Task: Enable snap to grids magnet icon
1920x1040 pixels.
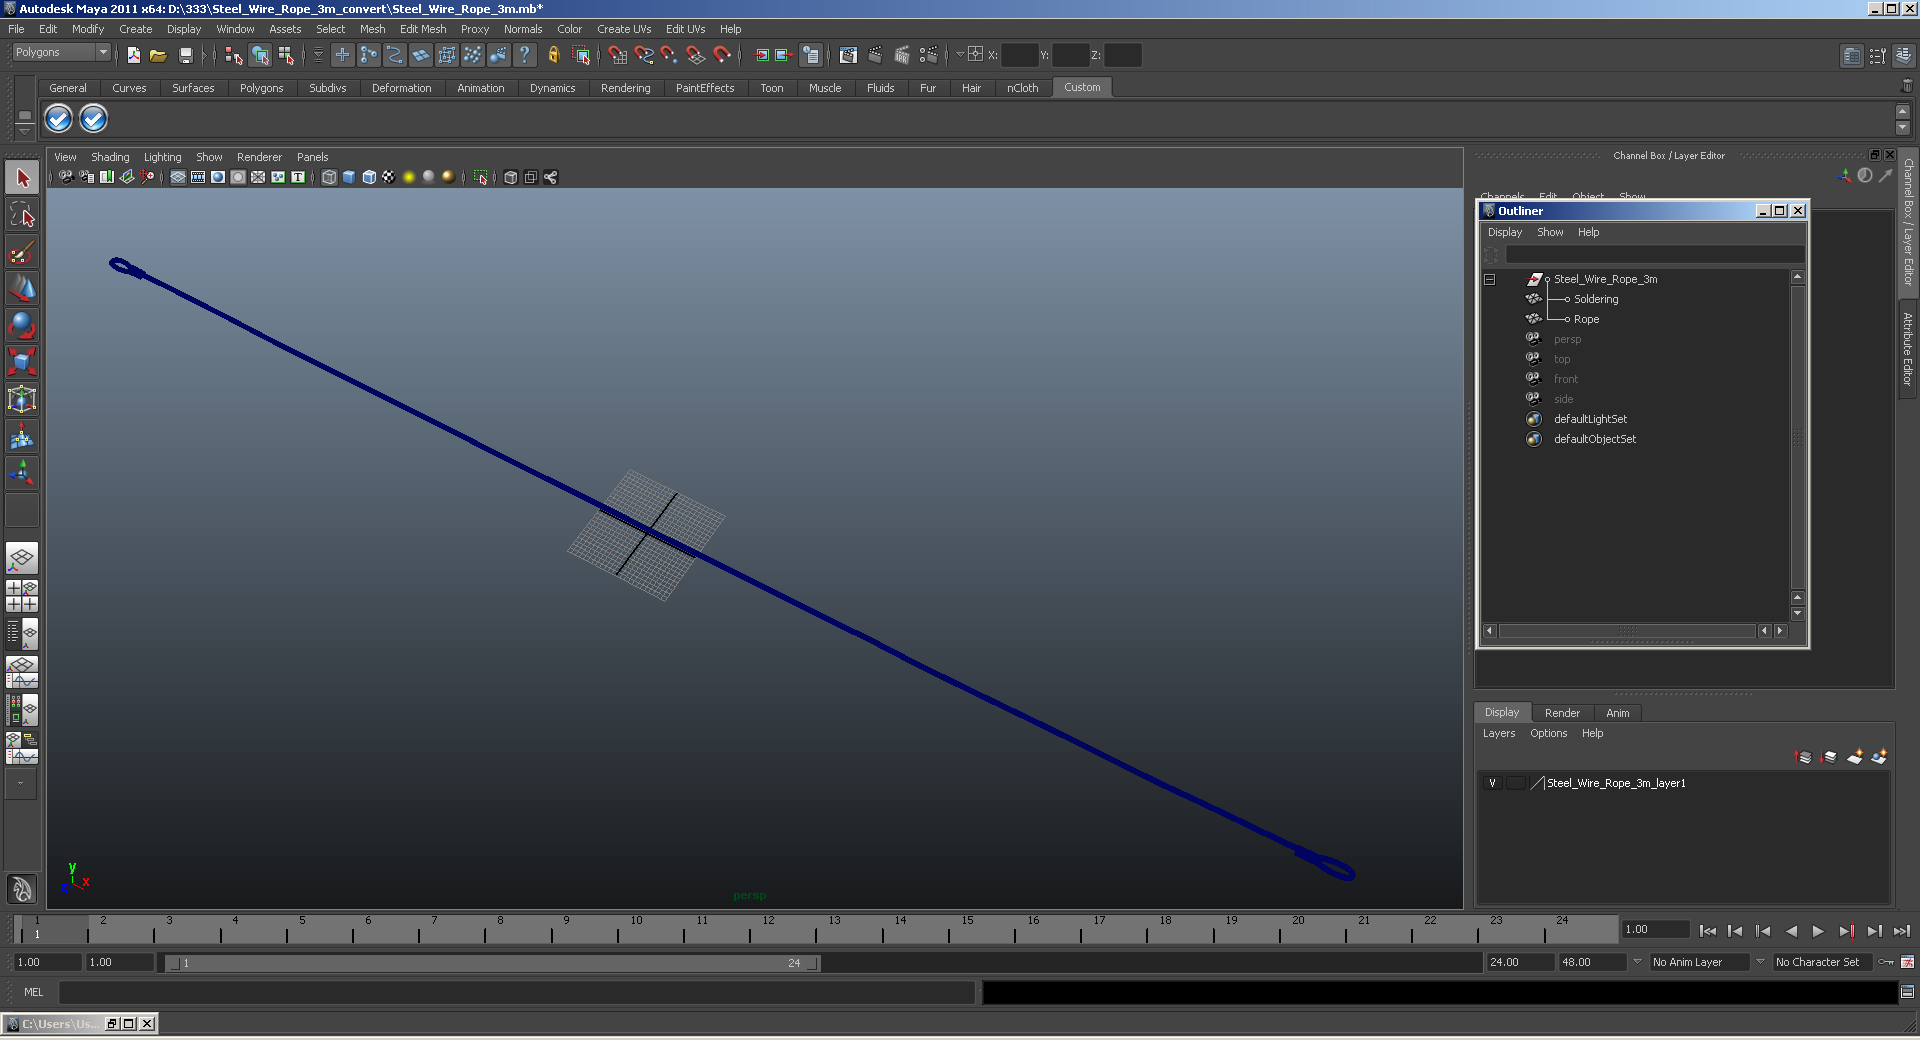Action: pos(617,55)
